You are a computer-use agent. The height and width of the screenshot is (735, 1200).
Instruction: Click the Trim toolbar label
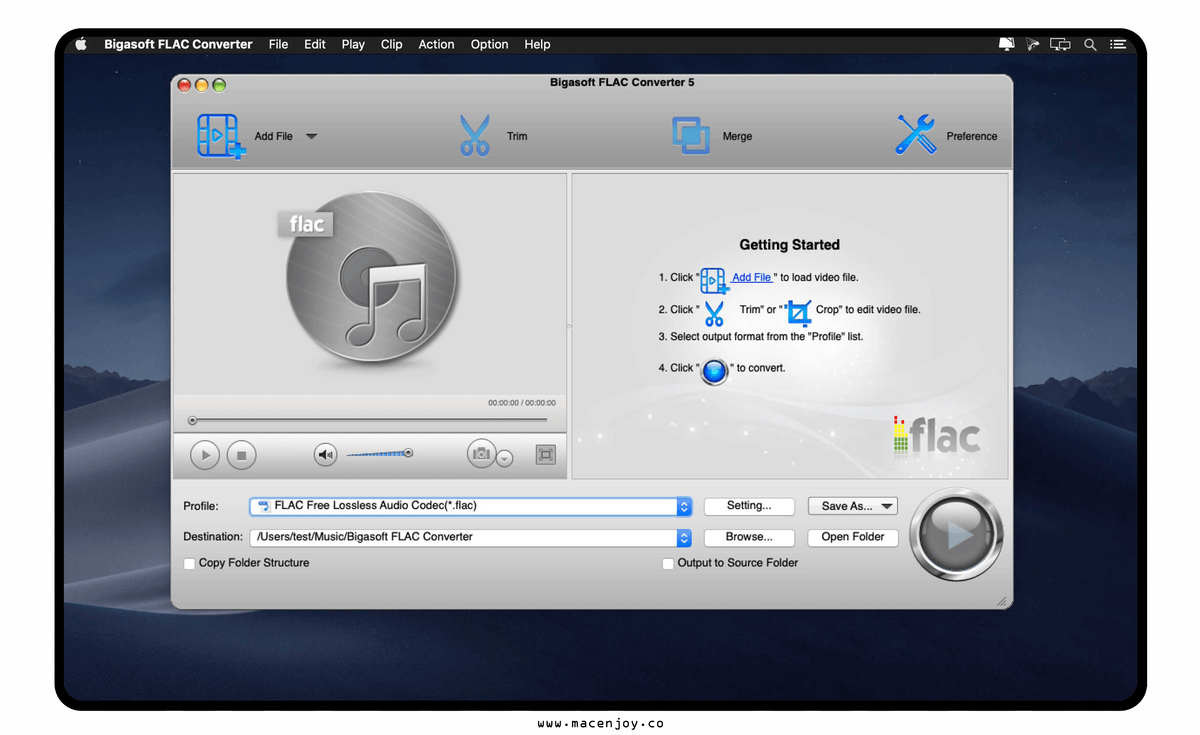[517, 136]
